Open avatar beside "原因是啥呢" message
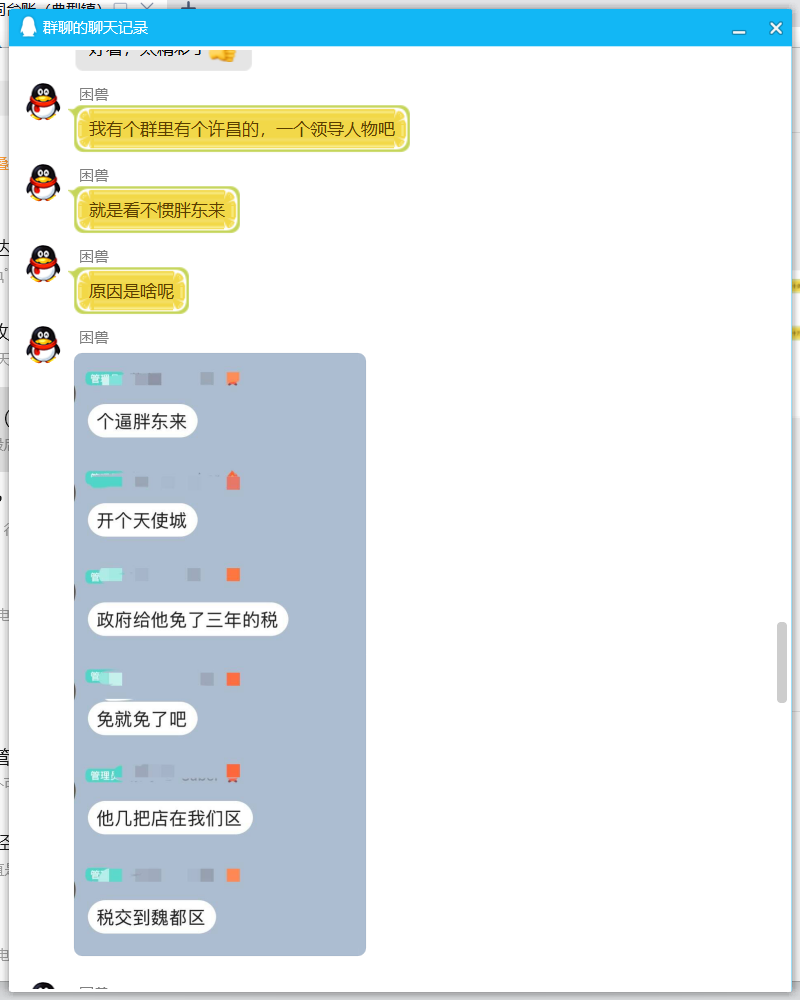This screenshot has width=800, height=1000. (x=43, y=263)
